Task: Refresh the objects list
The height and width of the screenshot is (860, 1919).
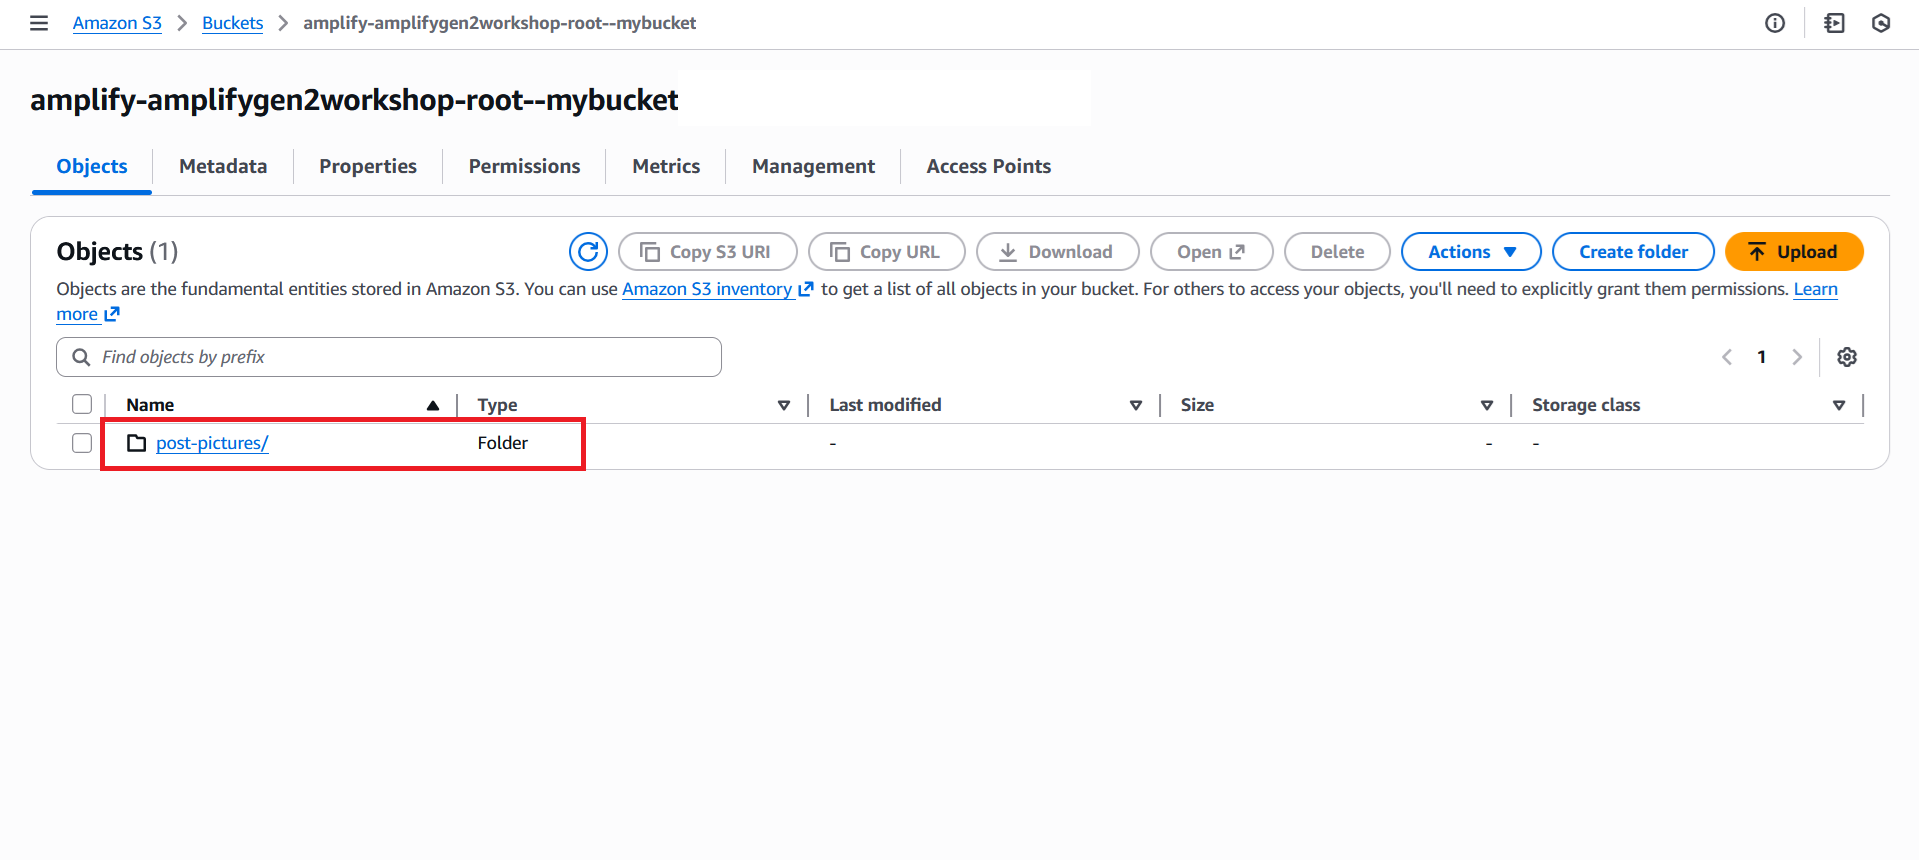Action: point(588,252)
